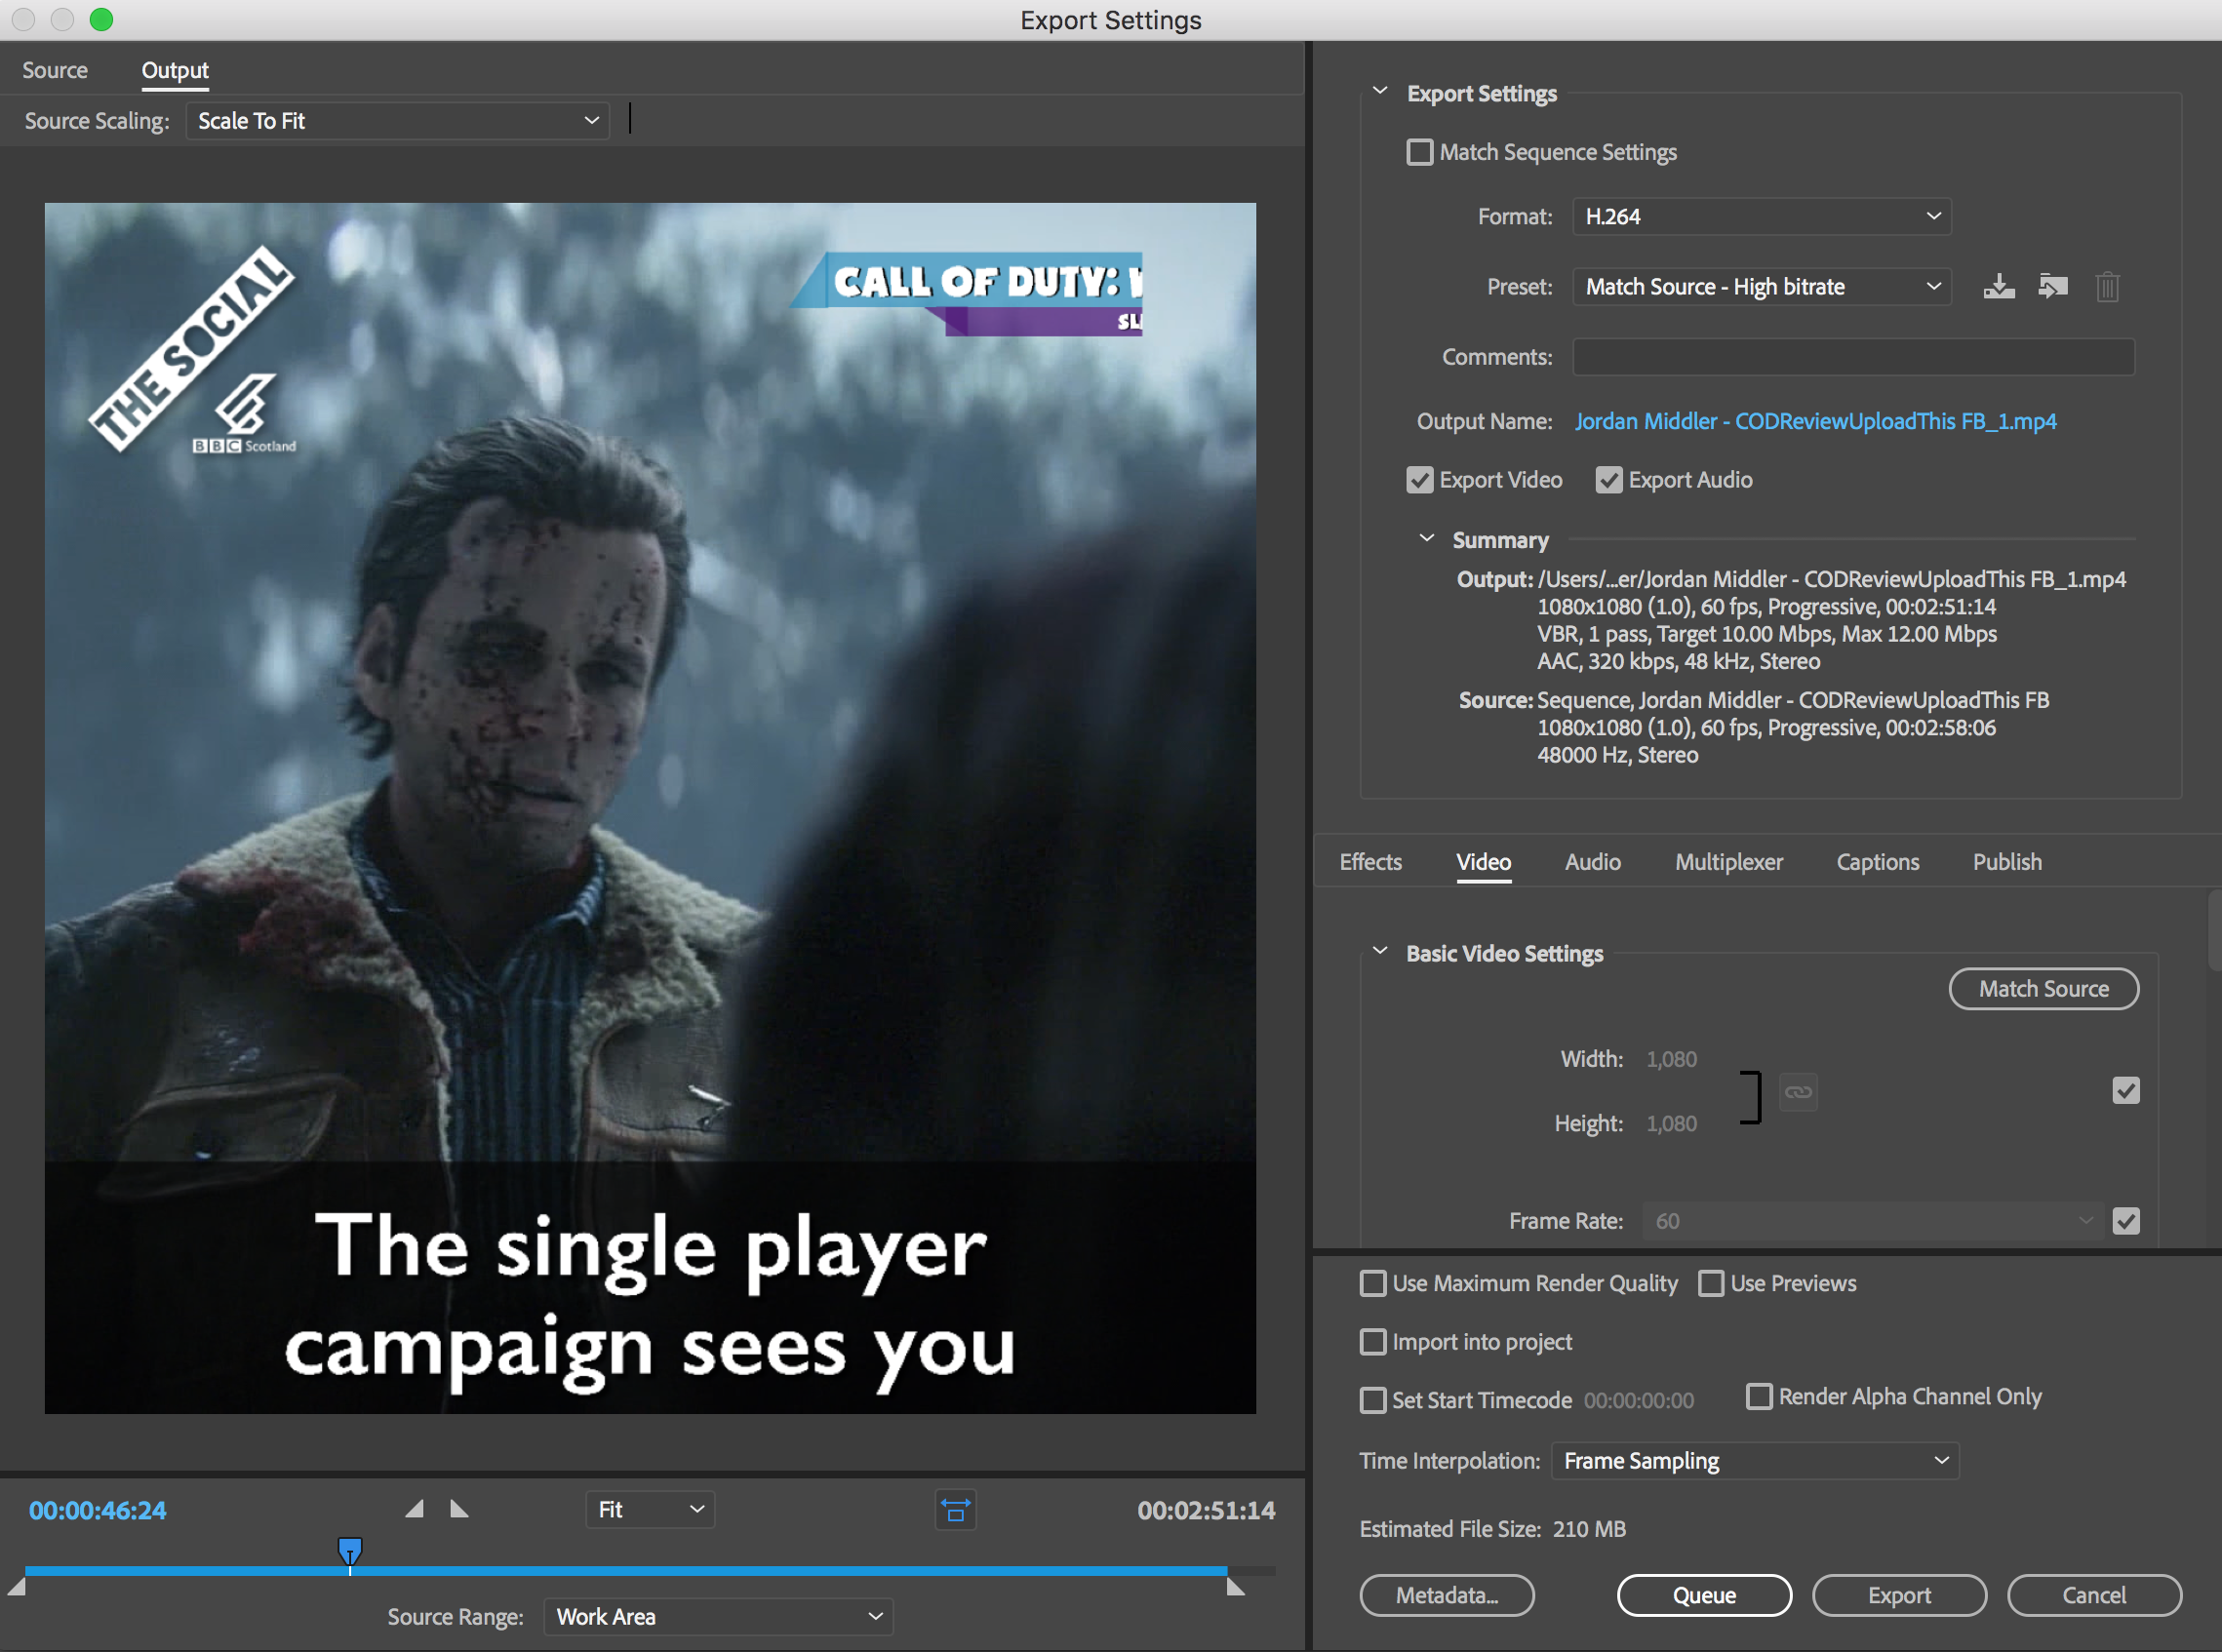
Task: Open the Time Interpolation dropdown
Action: coord(1754,1460)
